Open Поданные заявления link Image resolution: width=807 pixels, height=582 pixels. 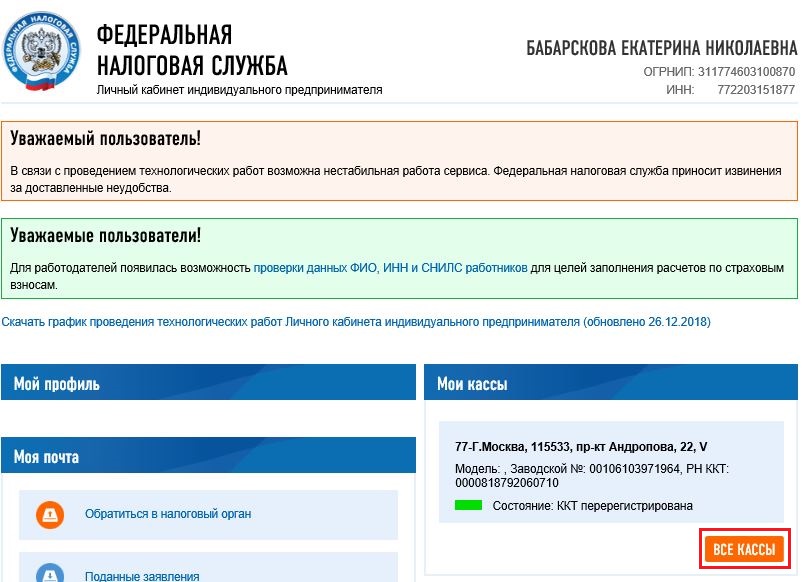pos(142,576)
